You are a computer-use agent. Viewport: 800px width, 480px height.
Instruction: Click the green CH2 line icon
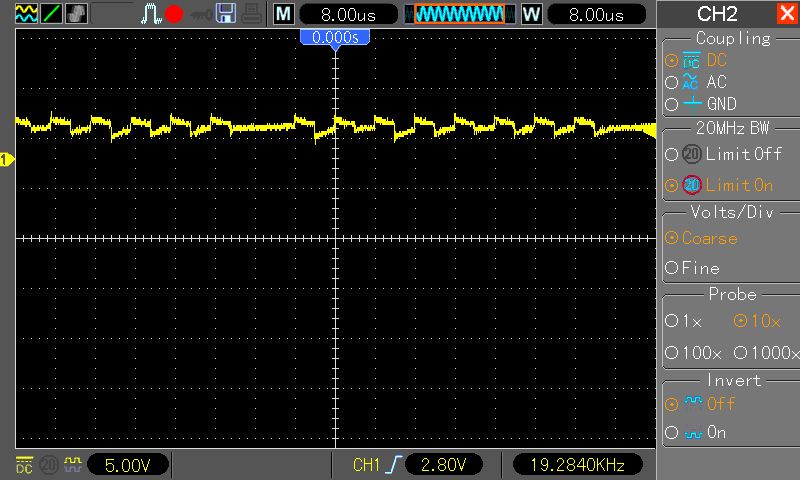tap(50, 14)
